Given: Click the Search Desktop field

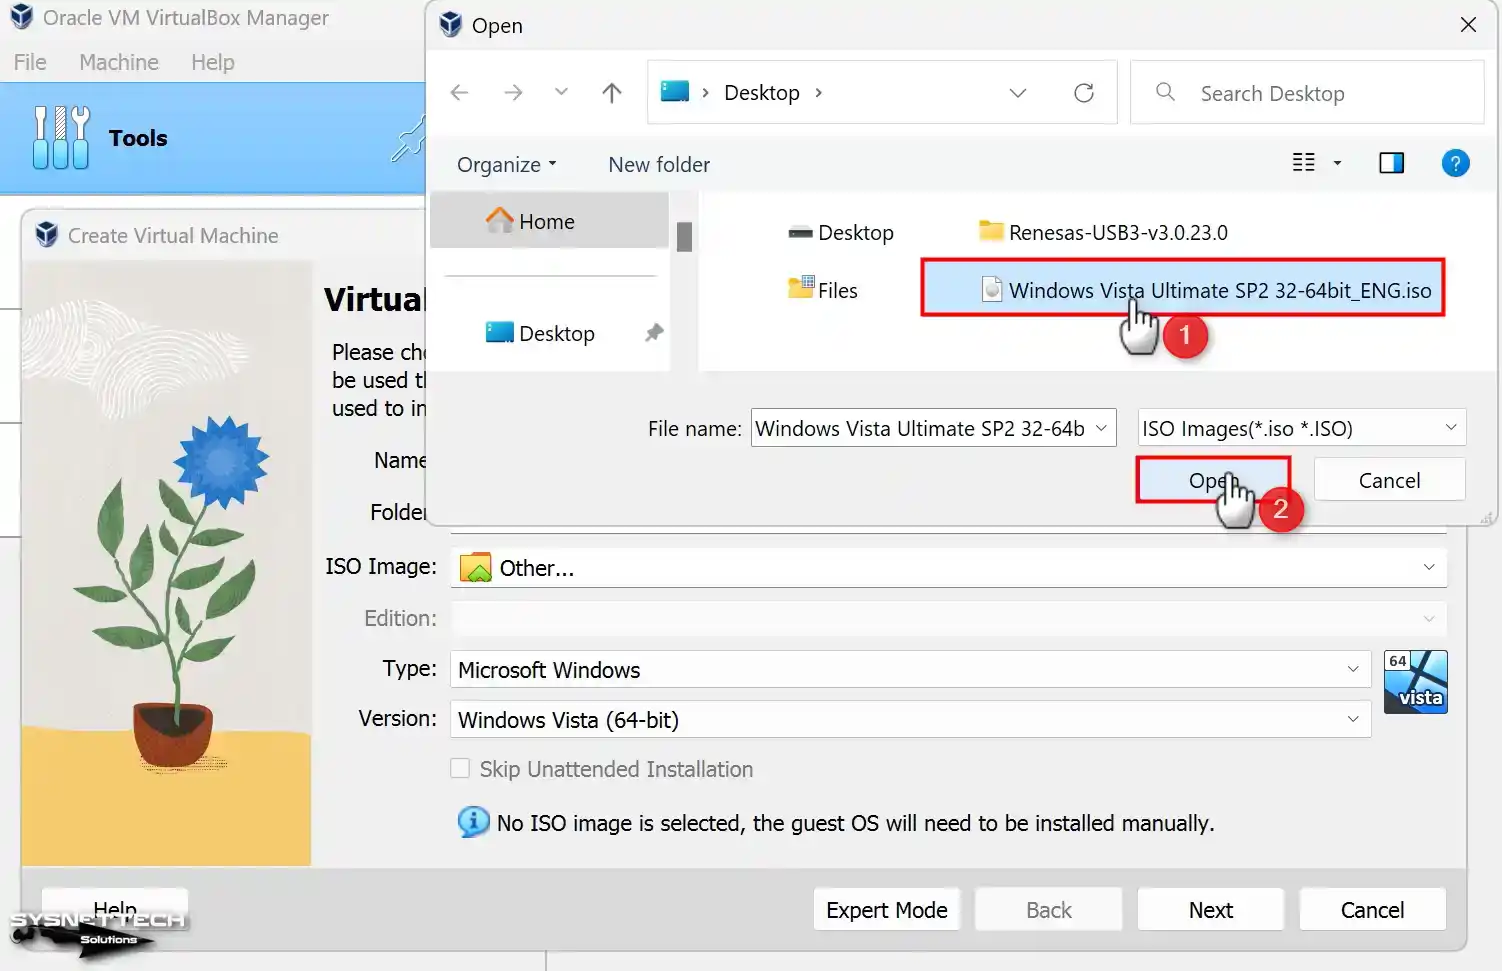Looking at the screenshot, I should coord(1306,93).
